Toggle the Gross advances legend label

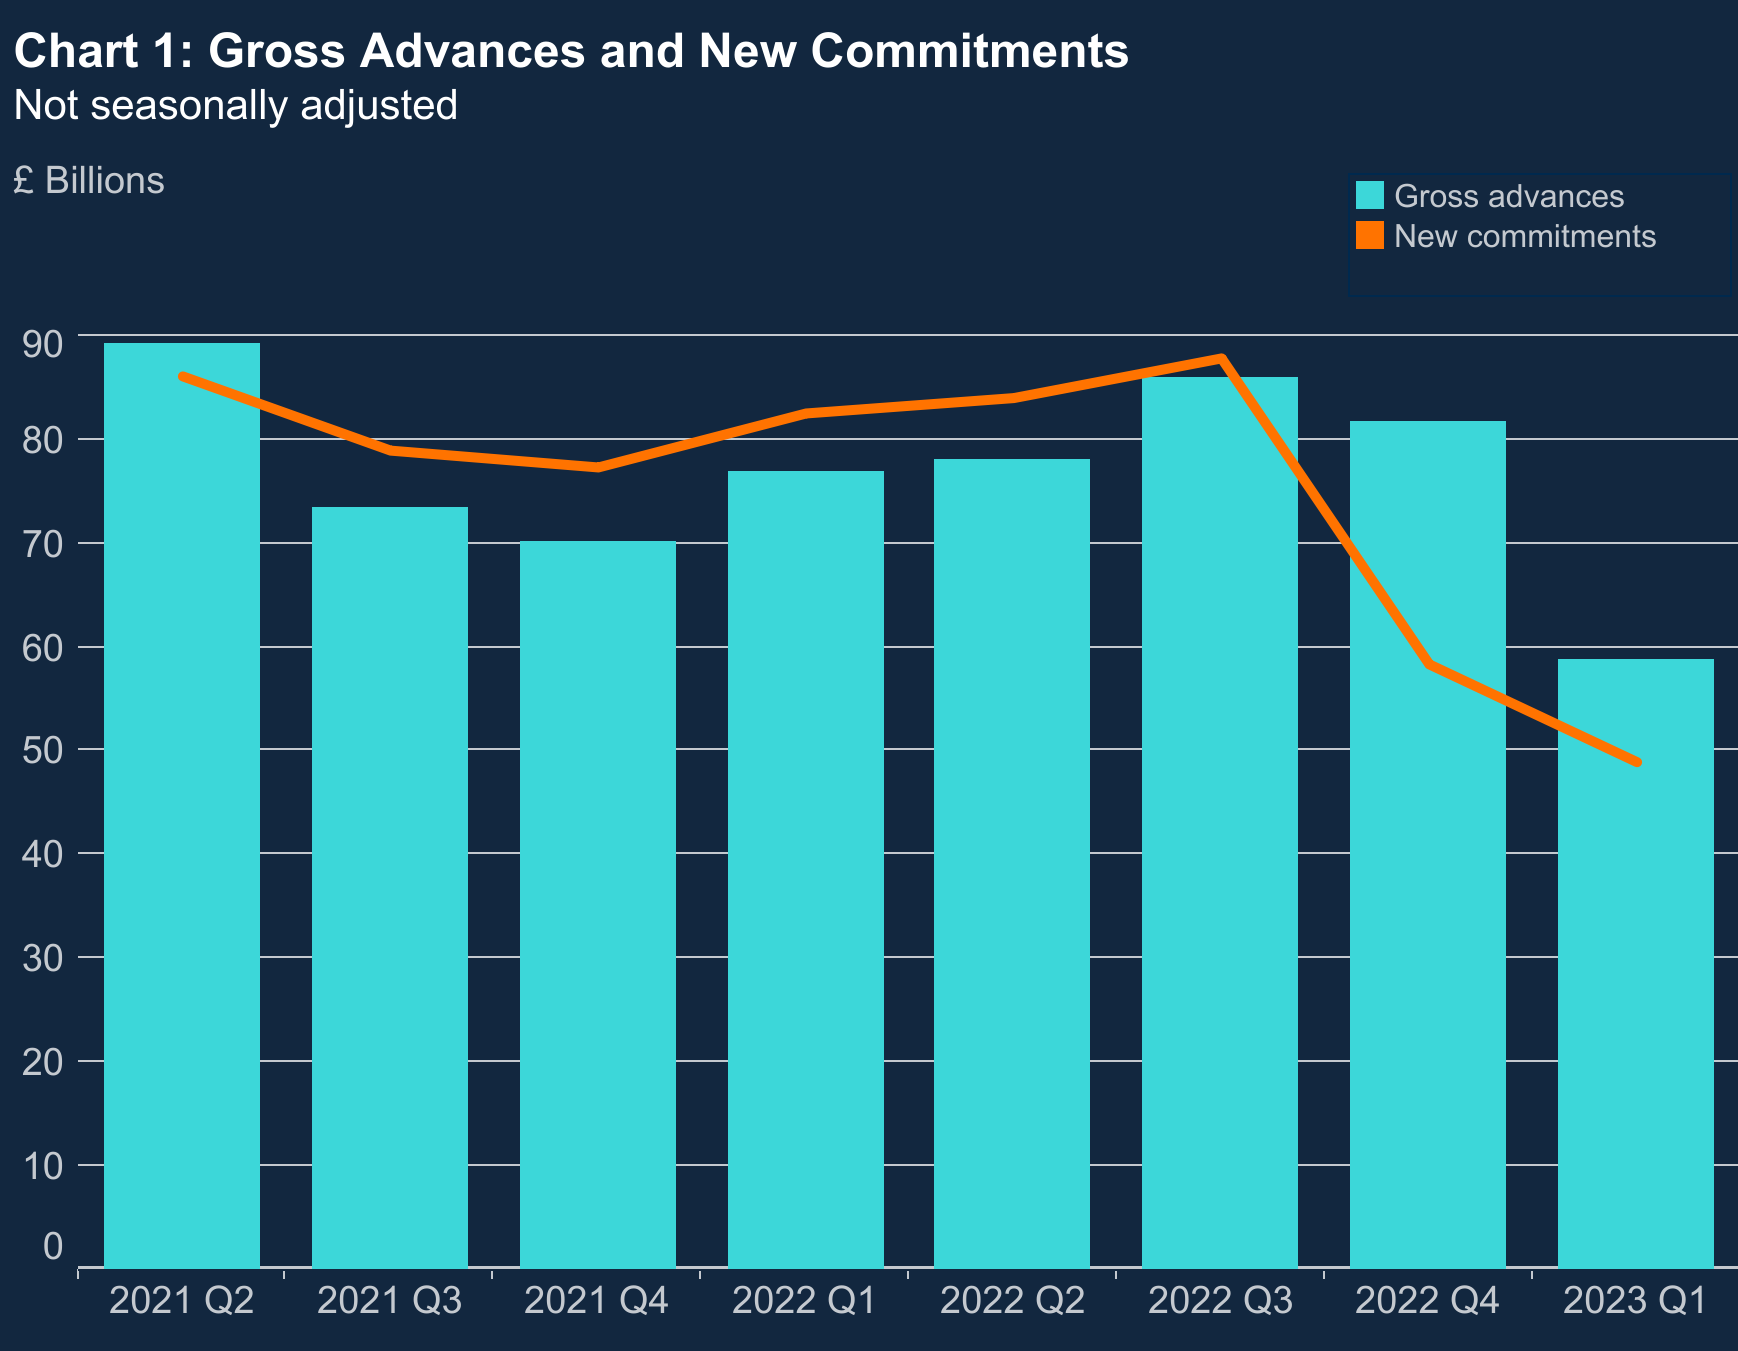pyautogui.click(x=1508, y=196)
